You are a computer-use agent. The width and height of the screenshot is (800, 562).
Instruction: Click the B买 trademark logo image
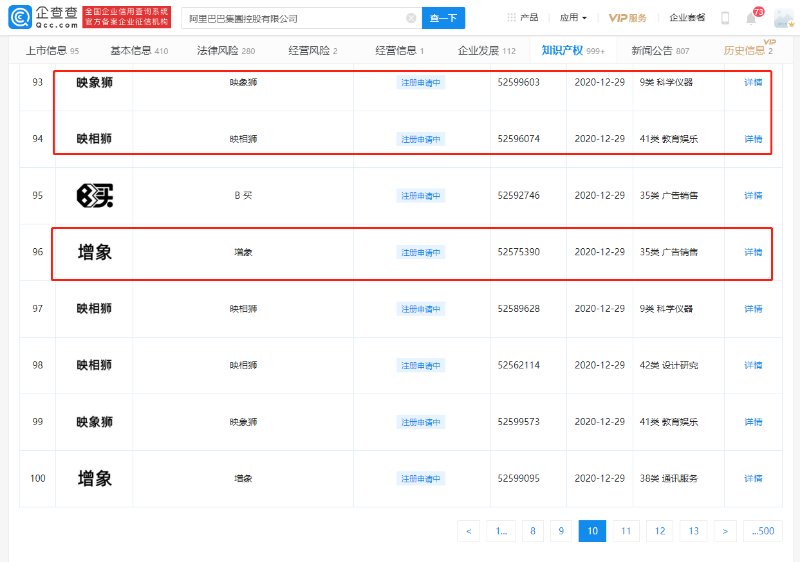(x=95, y=196)
